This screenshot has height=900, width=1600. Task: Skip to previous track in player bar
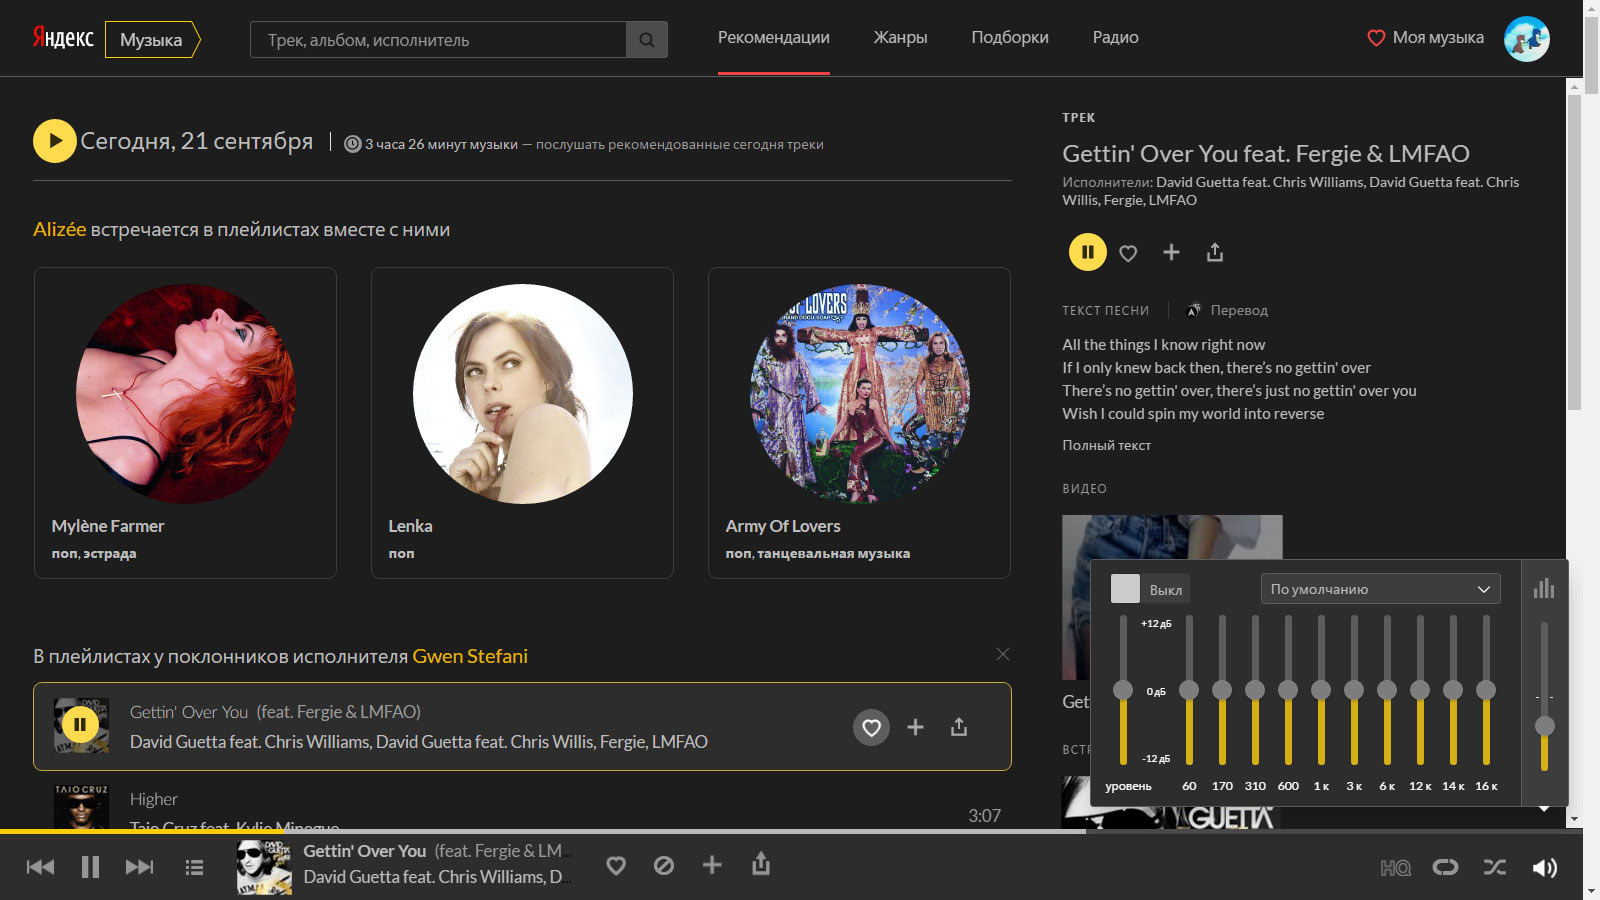(40, 867)
